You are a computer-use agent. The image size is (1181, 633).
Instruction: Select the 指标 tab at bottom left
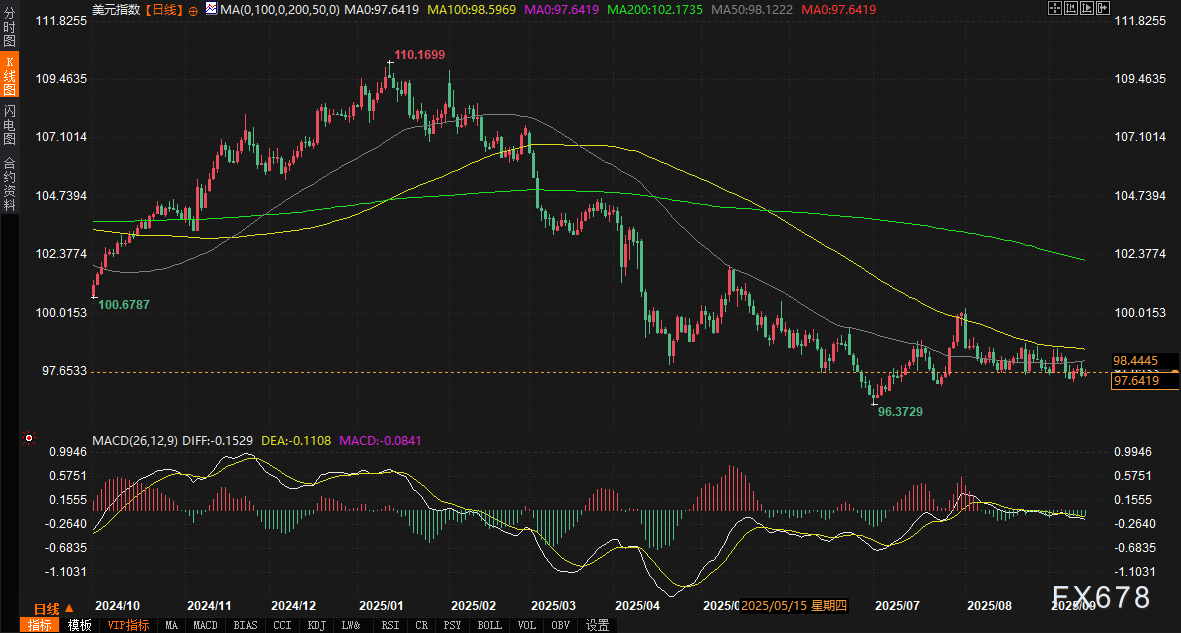(x=41, y=625)
